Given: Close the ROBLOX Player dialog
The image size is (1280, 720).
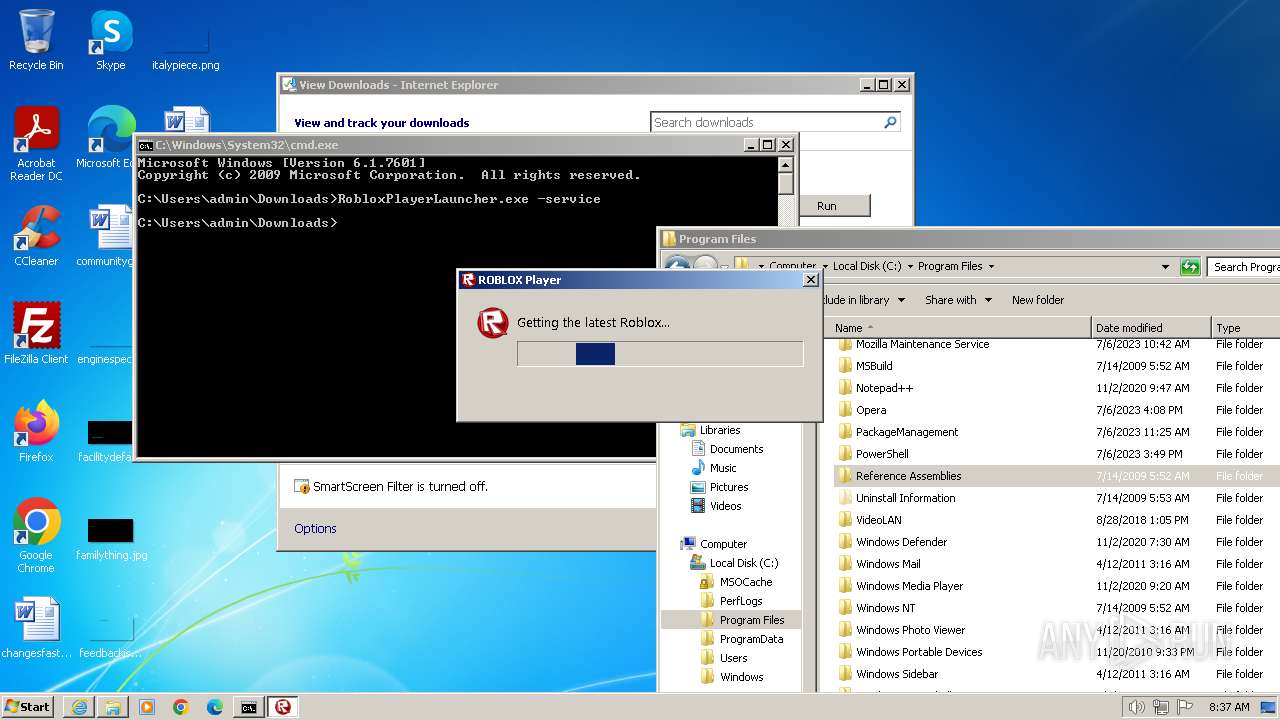Looking at the screenshot, I should click(811, 280).
